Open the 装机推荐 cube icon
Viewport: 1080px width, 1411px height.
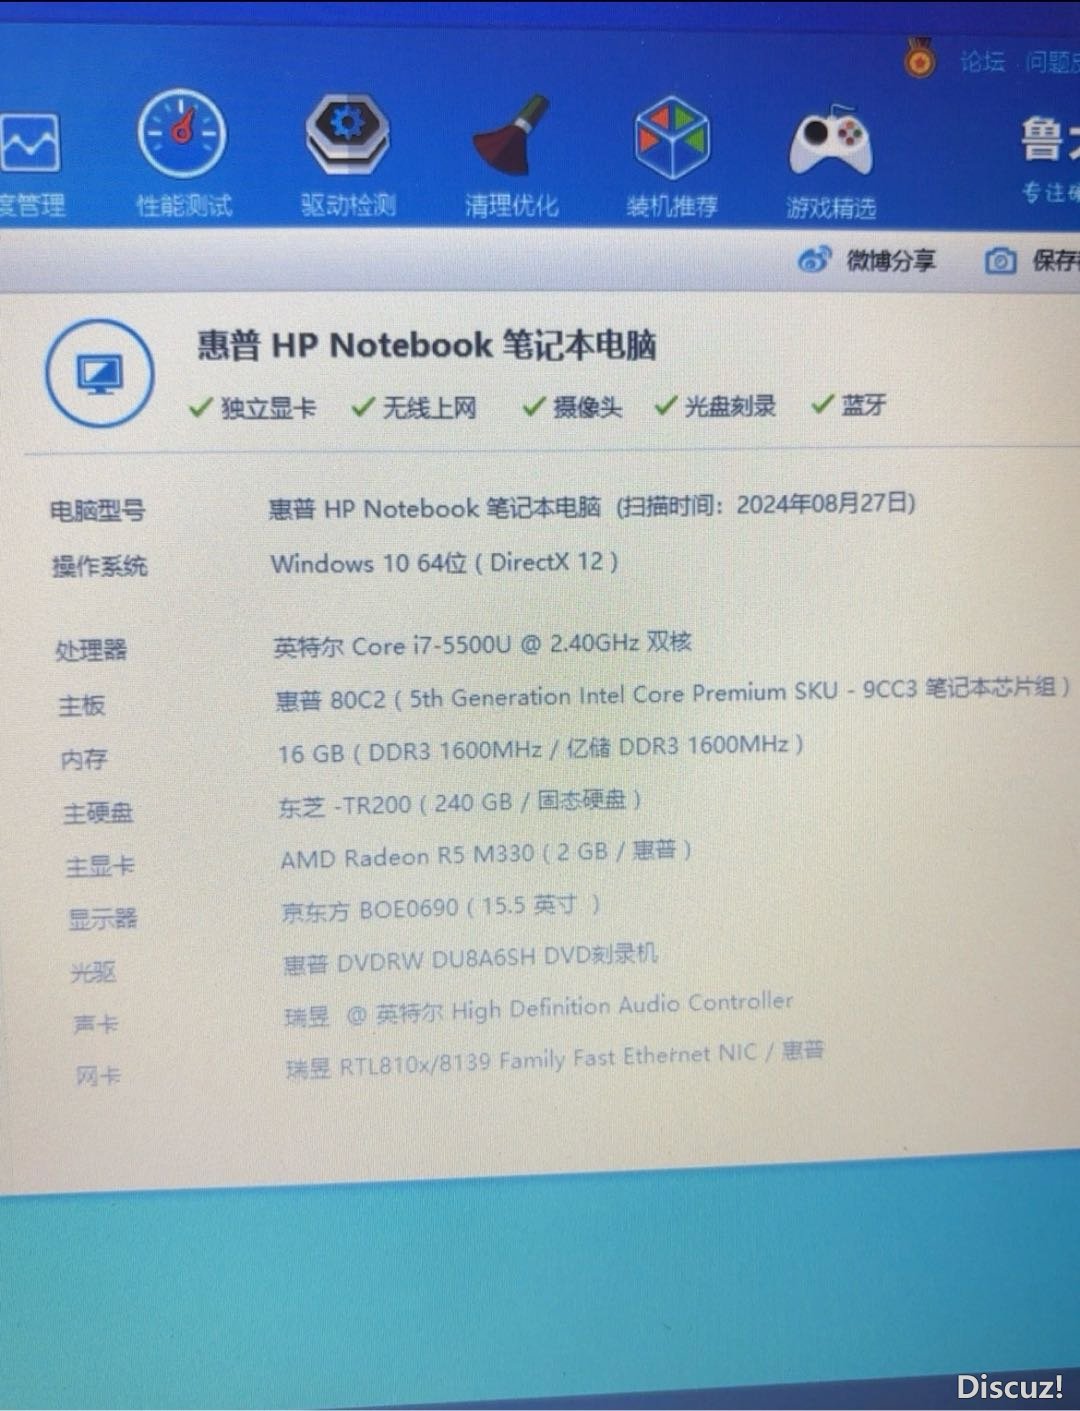(x=671, y=137)
